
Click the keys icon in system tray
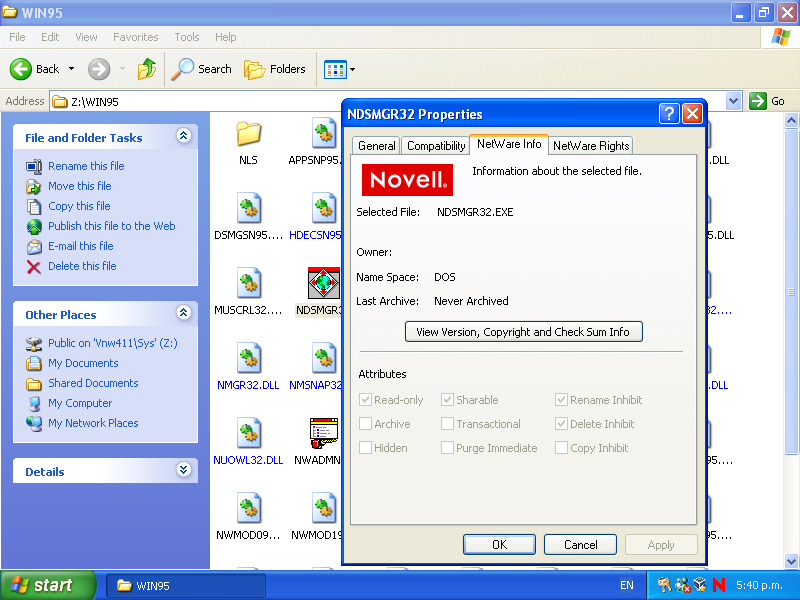point(664,585)
